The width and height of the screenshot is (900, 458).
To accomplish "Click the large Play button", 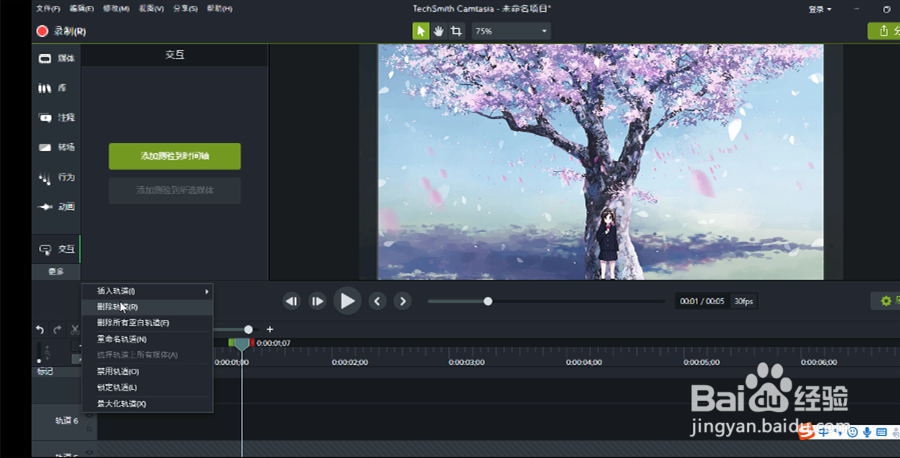I will (x=347, y=301).
